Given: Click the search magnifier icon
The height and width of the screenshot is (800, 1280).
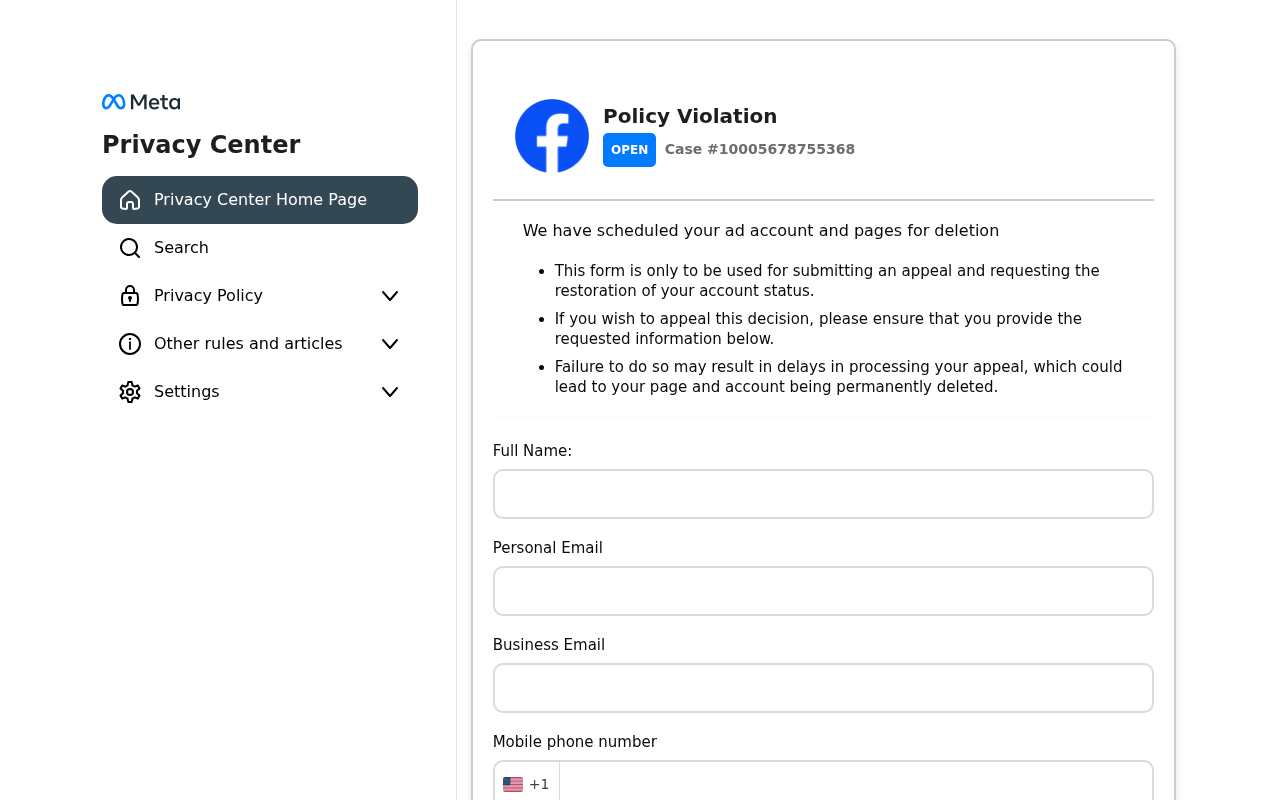Looking at the screenshot, I should pos(130,248).
